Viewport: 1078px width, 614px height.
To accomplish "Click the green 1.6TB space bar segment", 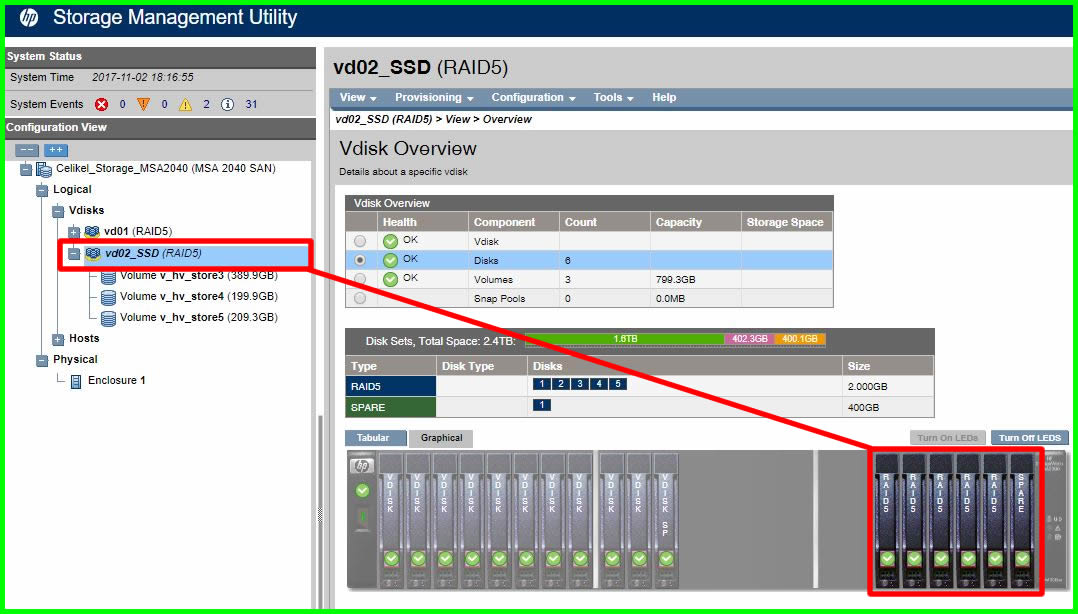I will pyautogui.click(x=625, y=339).
